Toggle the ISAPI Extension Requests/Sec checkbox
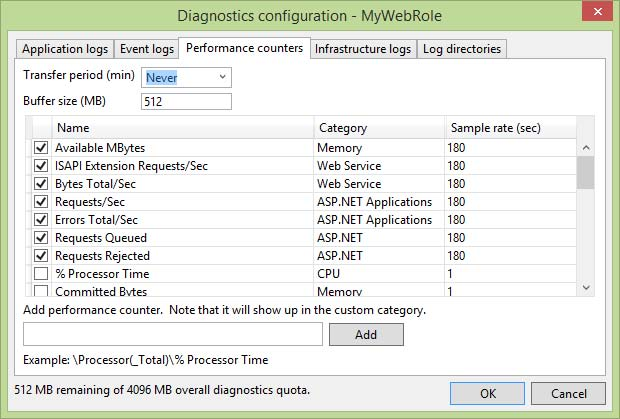Screen dimensions: 620x419 pos(41,166)
